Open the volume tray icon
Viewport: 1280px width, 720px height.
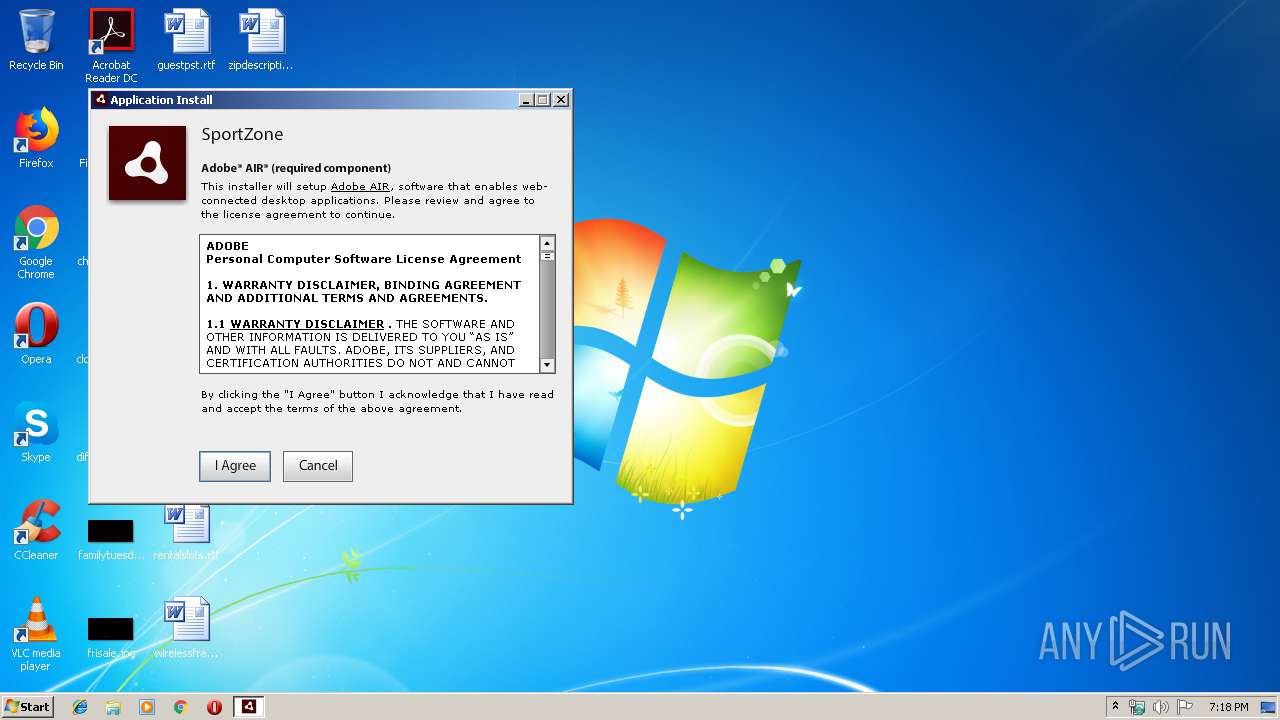[x=1161, y=707]
